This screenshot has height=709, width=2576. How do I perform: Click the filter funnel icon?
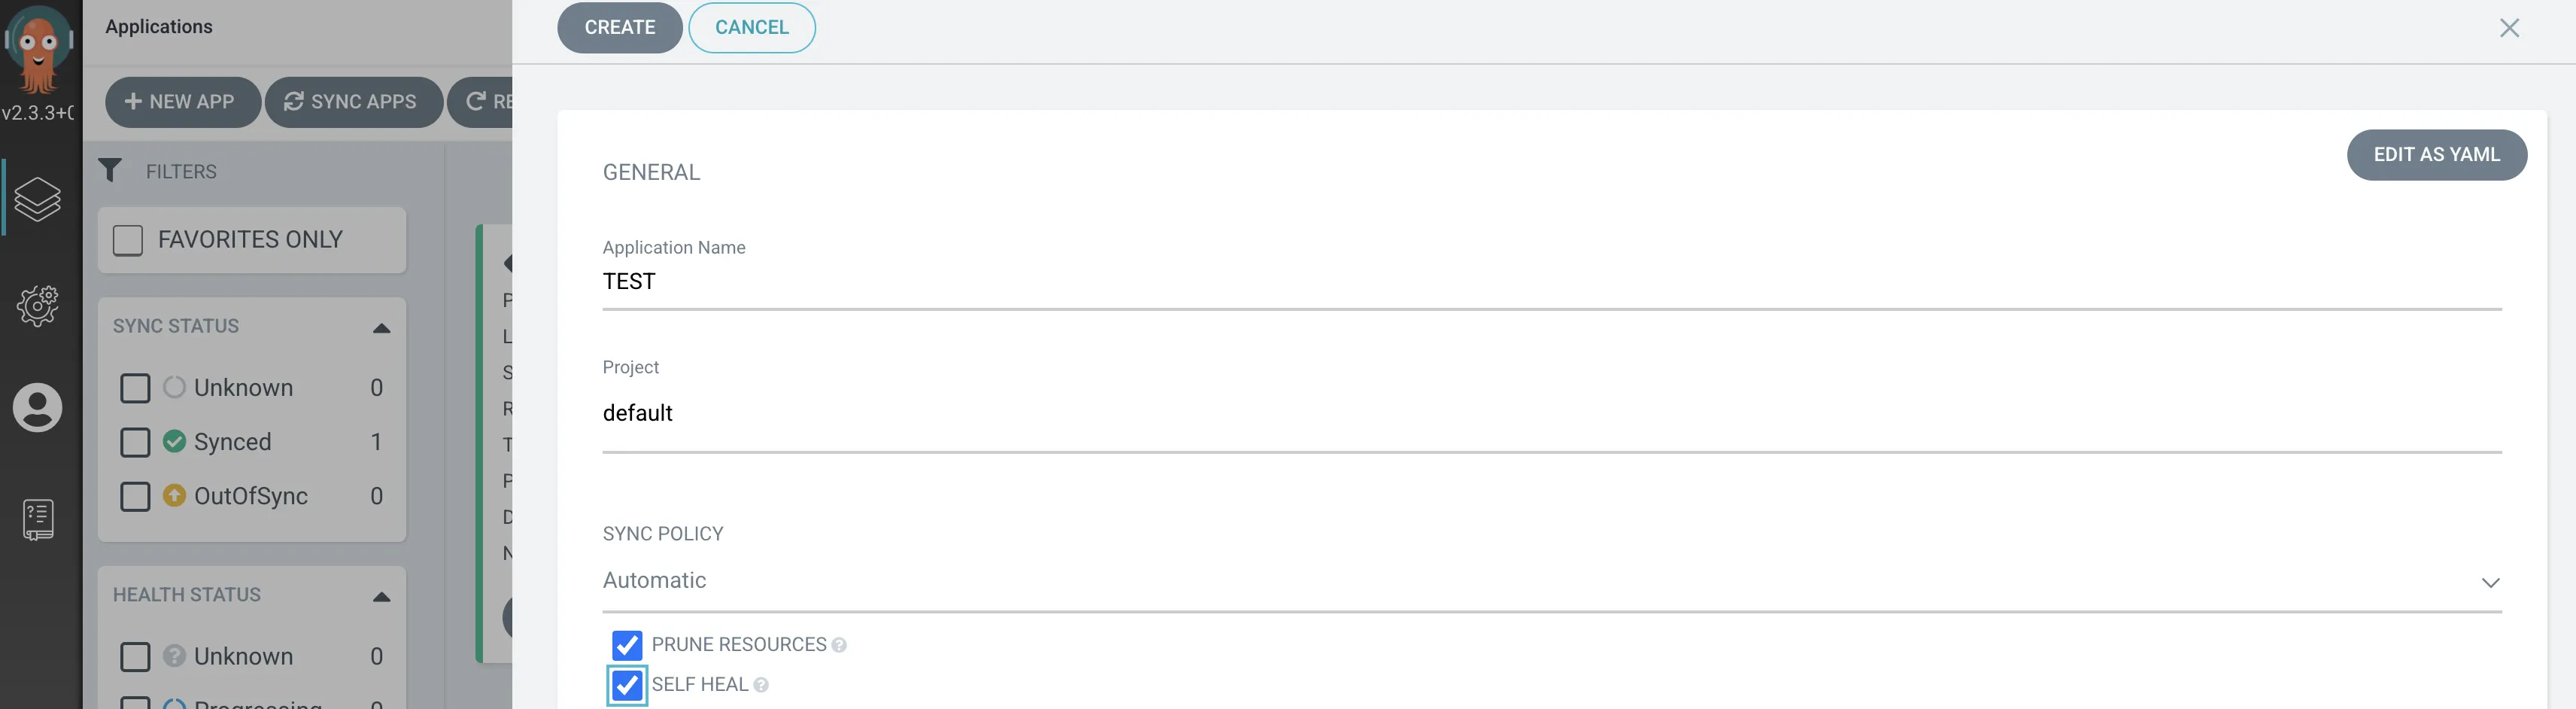(110, 171)
